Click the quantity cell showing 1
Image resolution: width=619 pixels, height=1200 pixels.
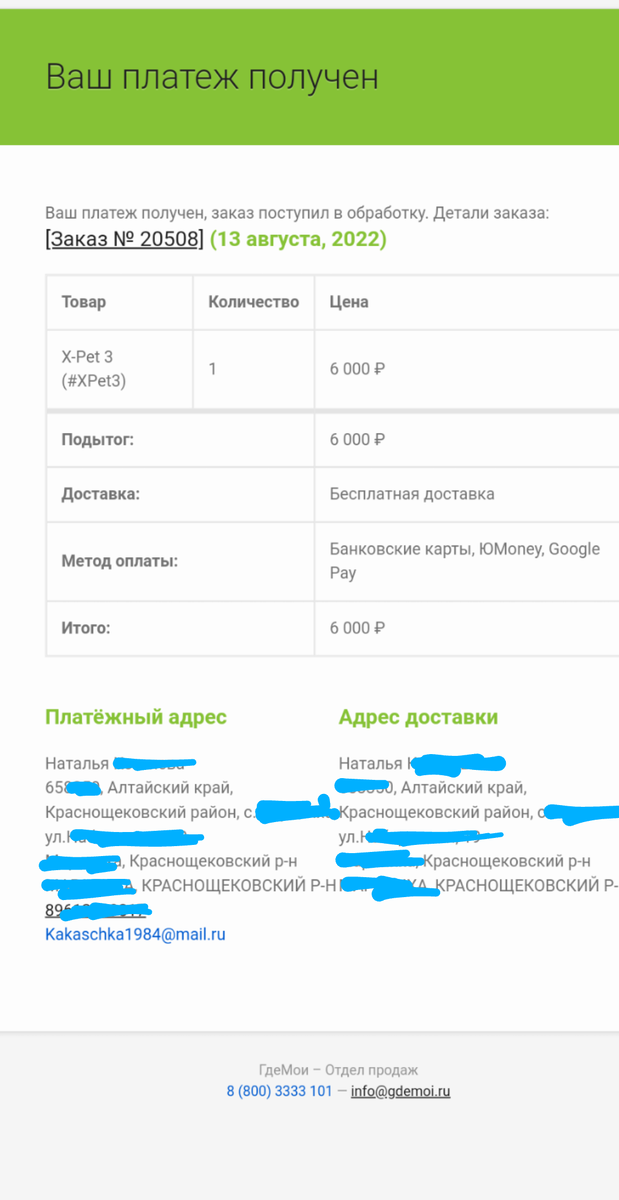212,369
